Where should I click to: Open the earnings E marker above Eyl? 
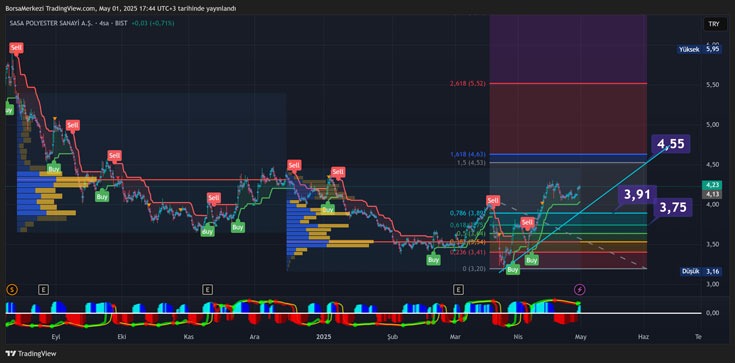point(44,289)
